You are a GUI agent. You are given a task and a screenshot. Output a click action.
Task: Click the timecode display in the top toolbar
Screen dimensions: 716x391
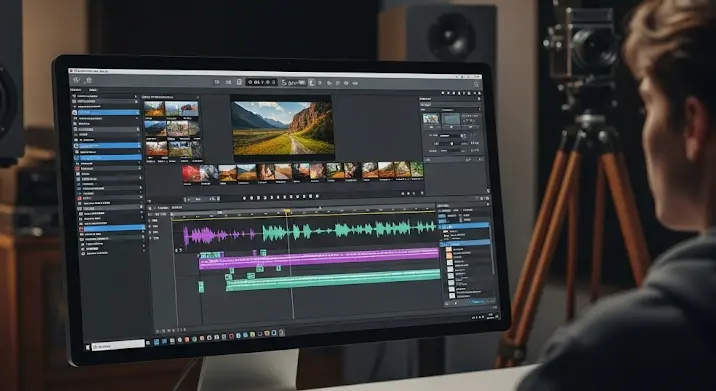261,82
